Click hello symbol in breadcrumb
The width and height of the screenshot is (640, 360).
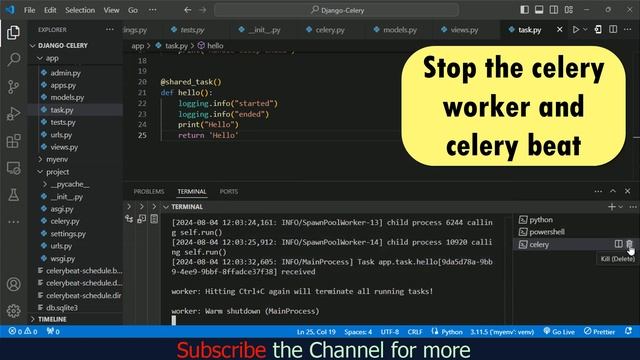click(x=211, y=46)
